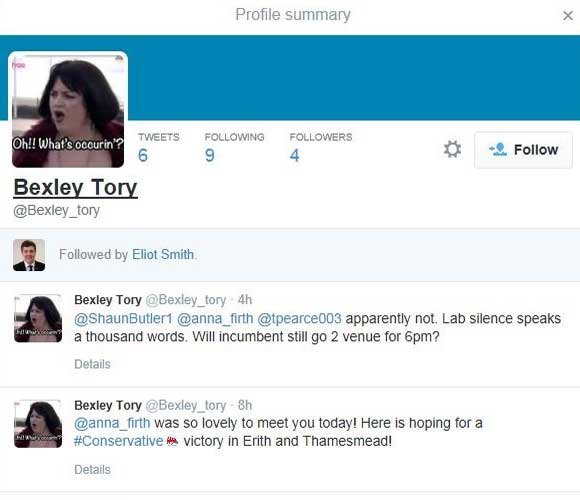
Task: Open Eliot Smith's avatar thumbnail
Action: coord(29,255)
